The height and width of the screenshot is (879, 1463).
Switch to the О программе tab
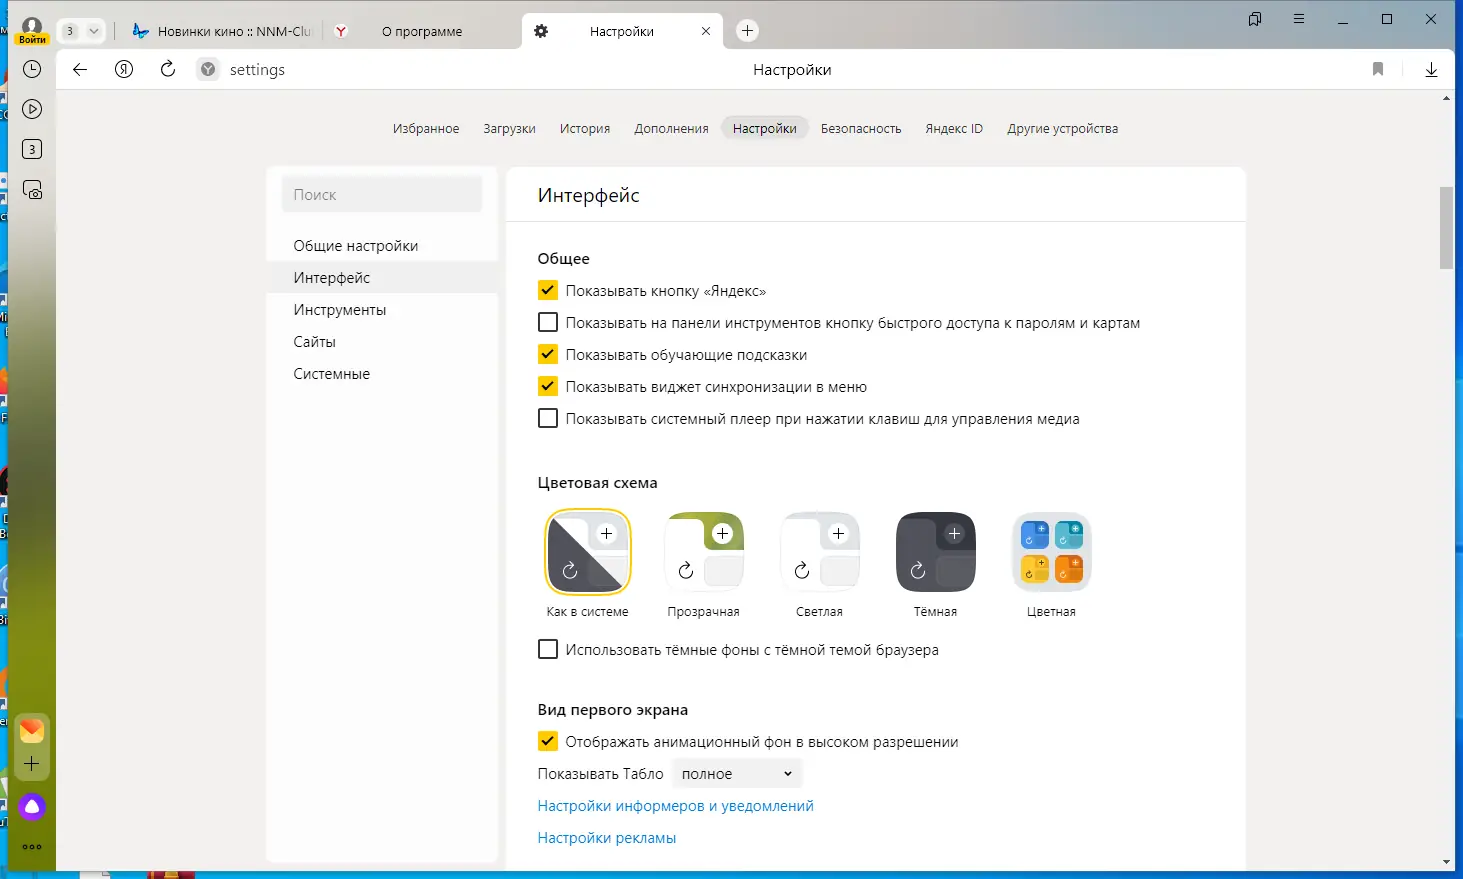point(421,31)
